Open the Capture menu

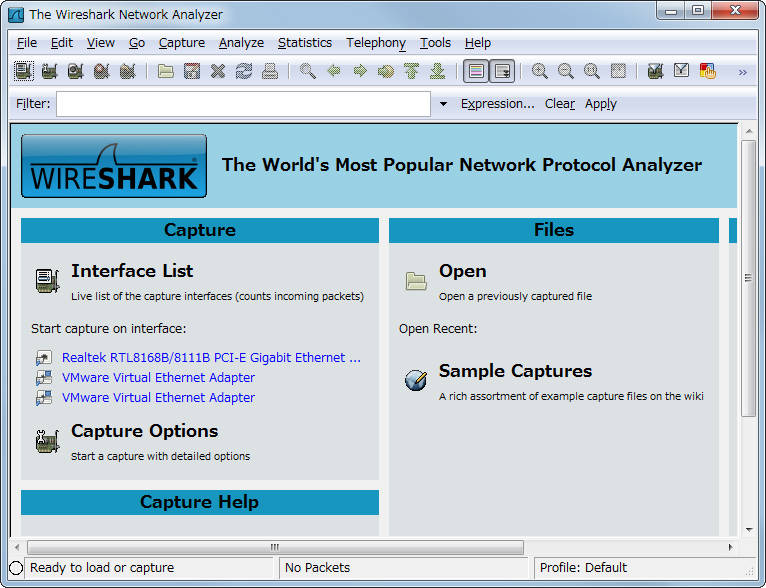click(x=182, y=43)
